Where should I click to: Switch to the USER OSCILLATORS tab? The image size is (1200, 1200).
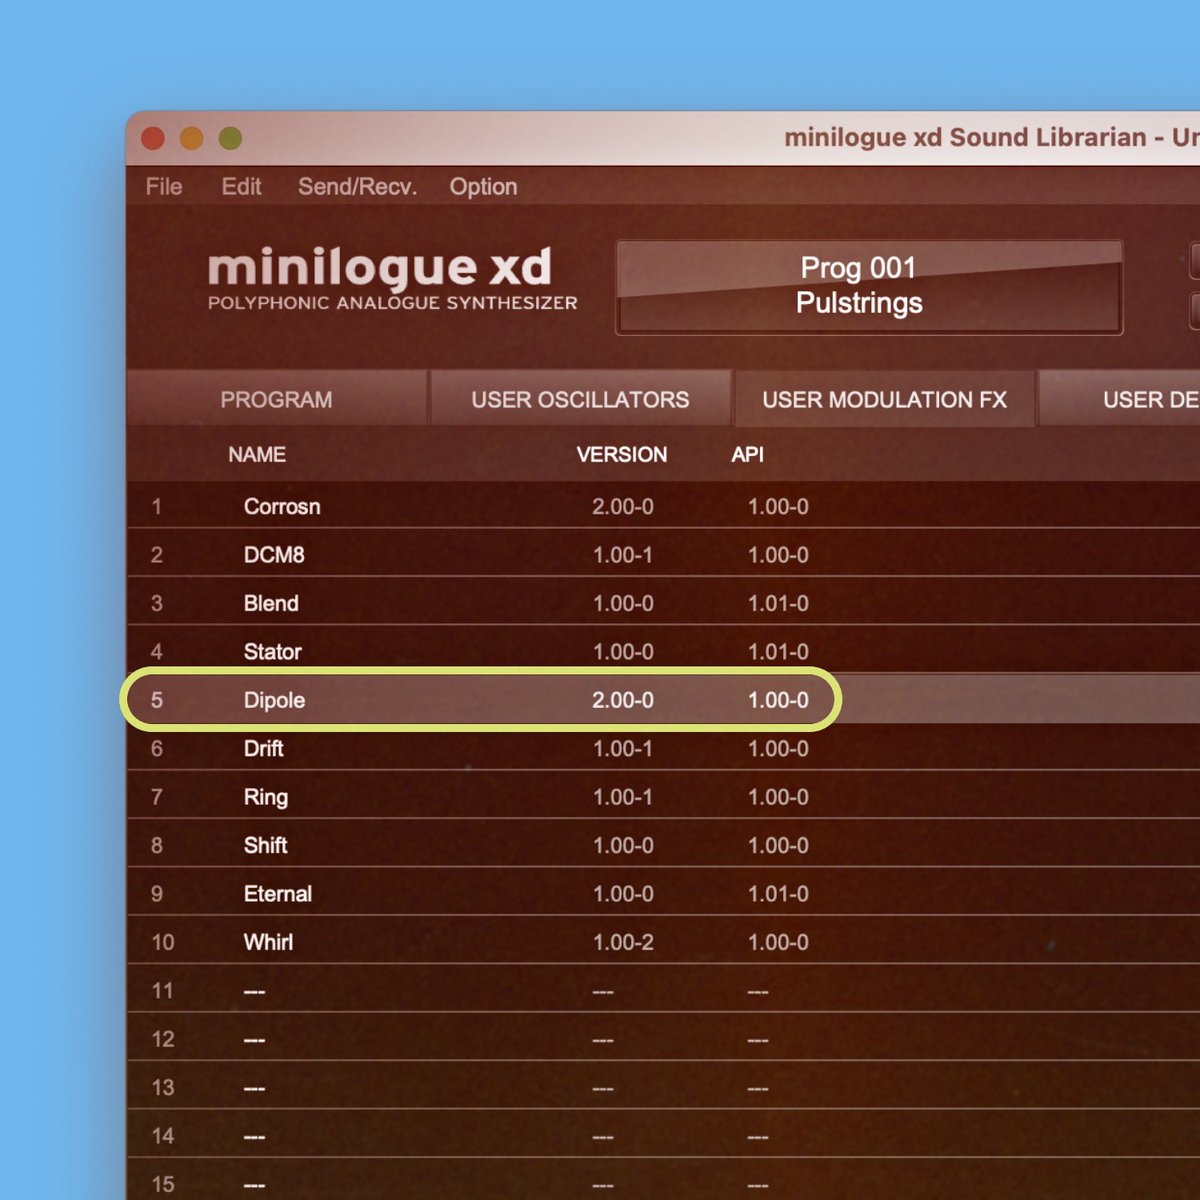(x=580, y=399)
